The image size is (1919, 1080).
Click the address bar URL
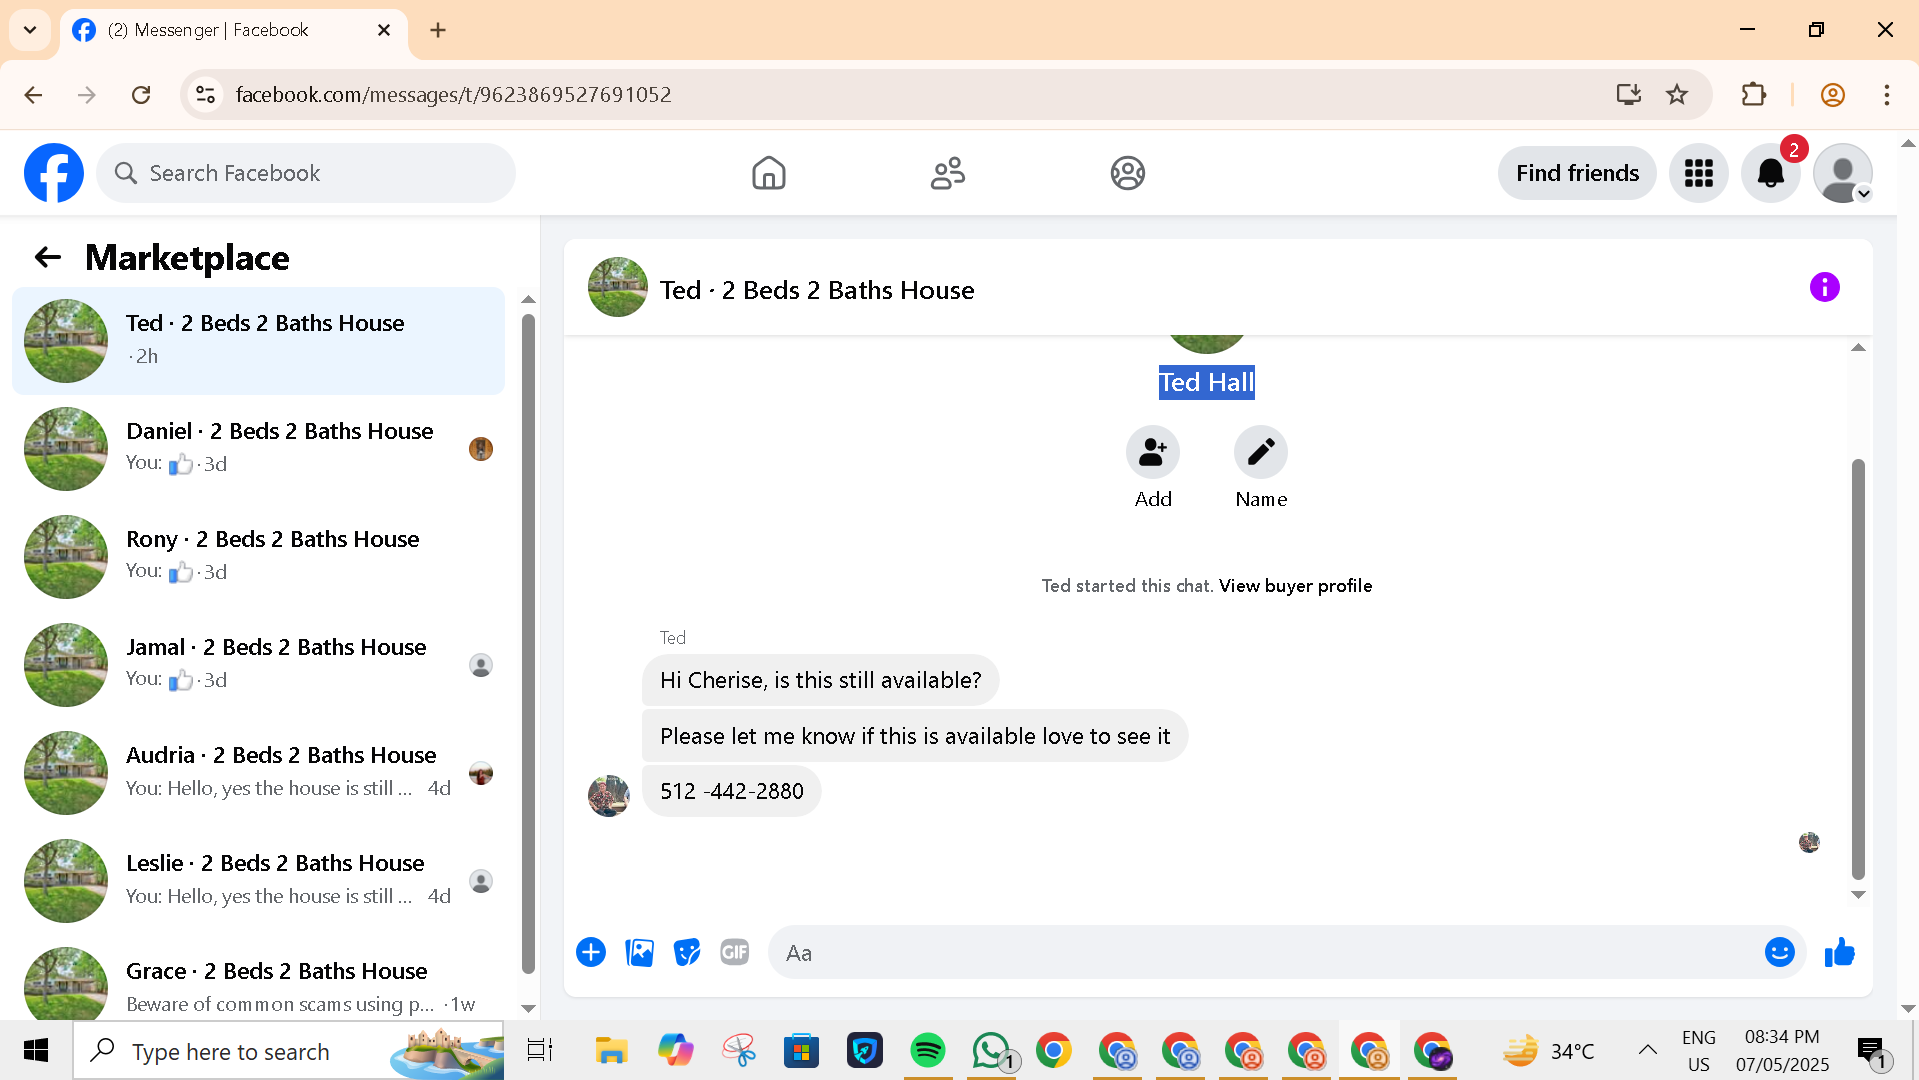[x=453, y=95]
